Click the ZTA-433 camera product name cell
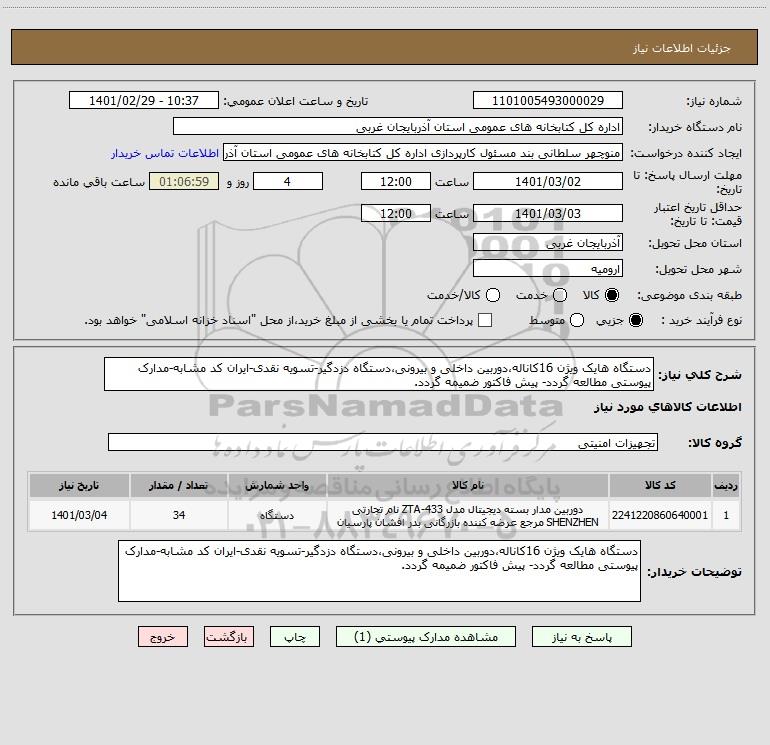 point(468,515)
